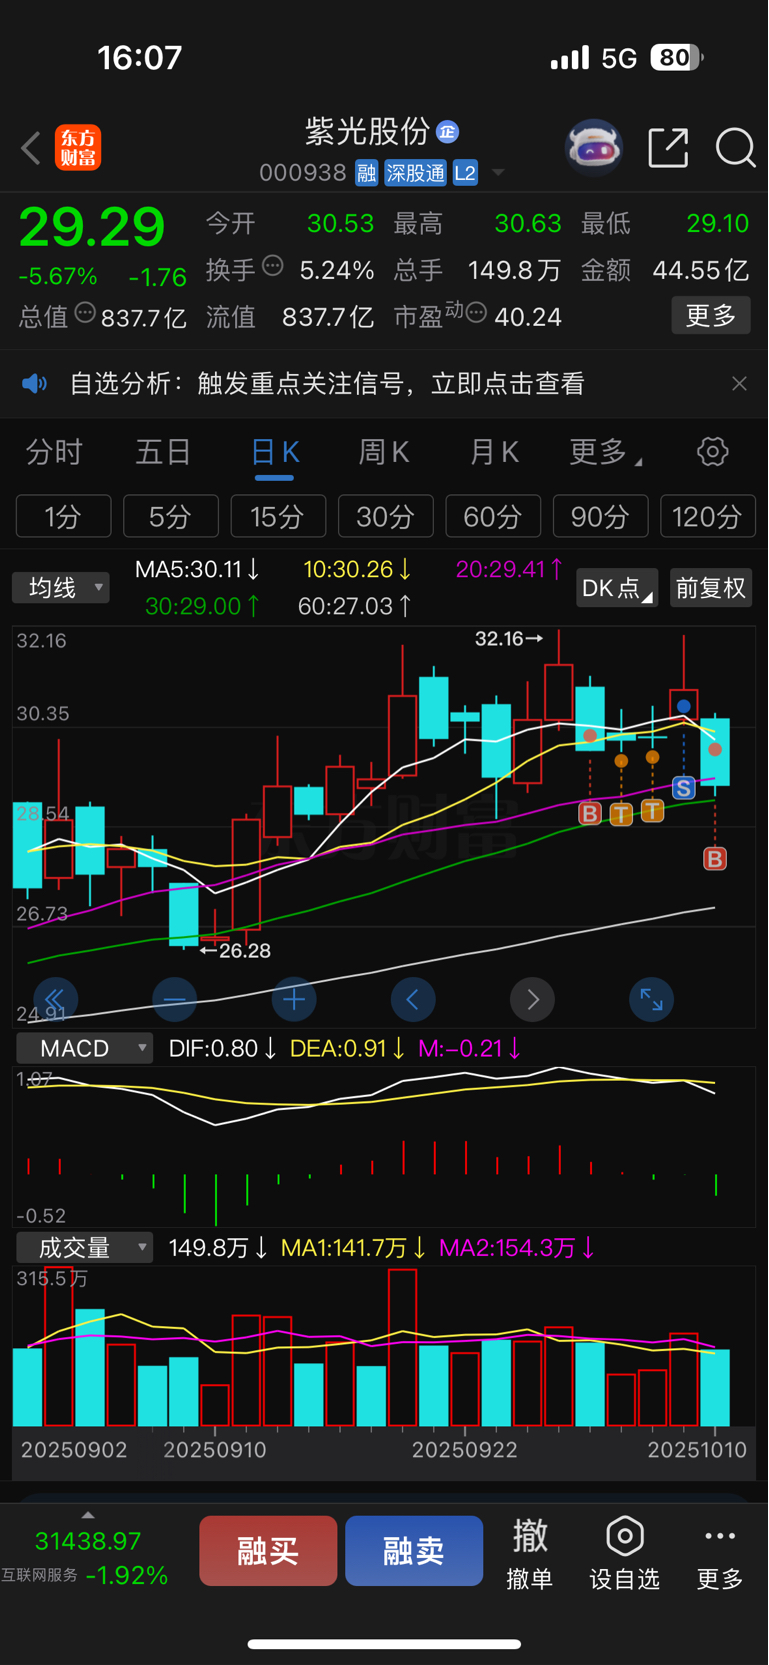Select the 5分 interval
This screenshot has height=1665, width=769.
(x=171, y=517)
